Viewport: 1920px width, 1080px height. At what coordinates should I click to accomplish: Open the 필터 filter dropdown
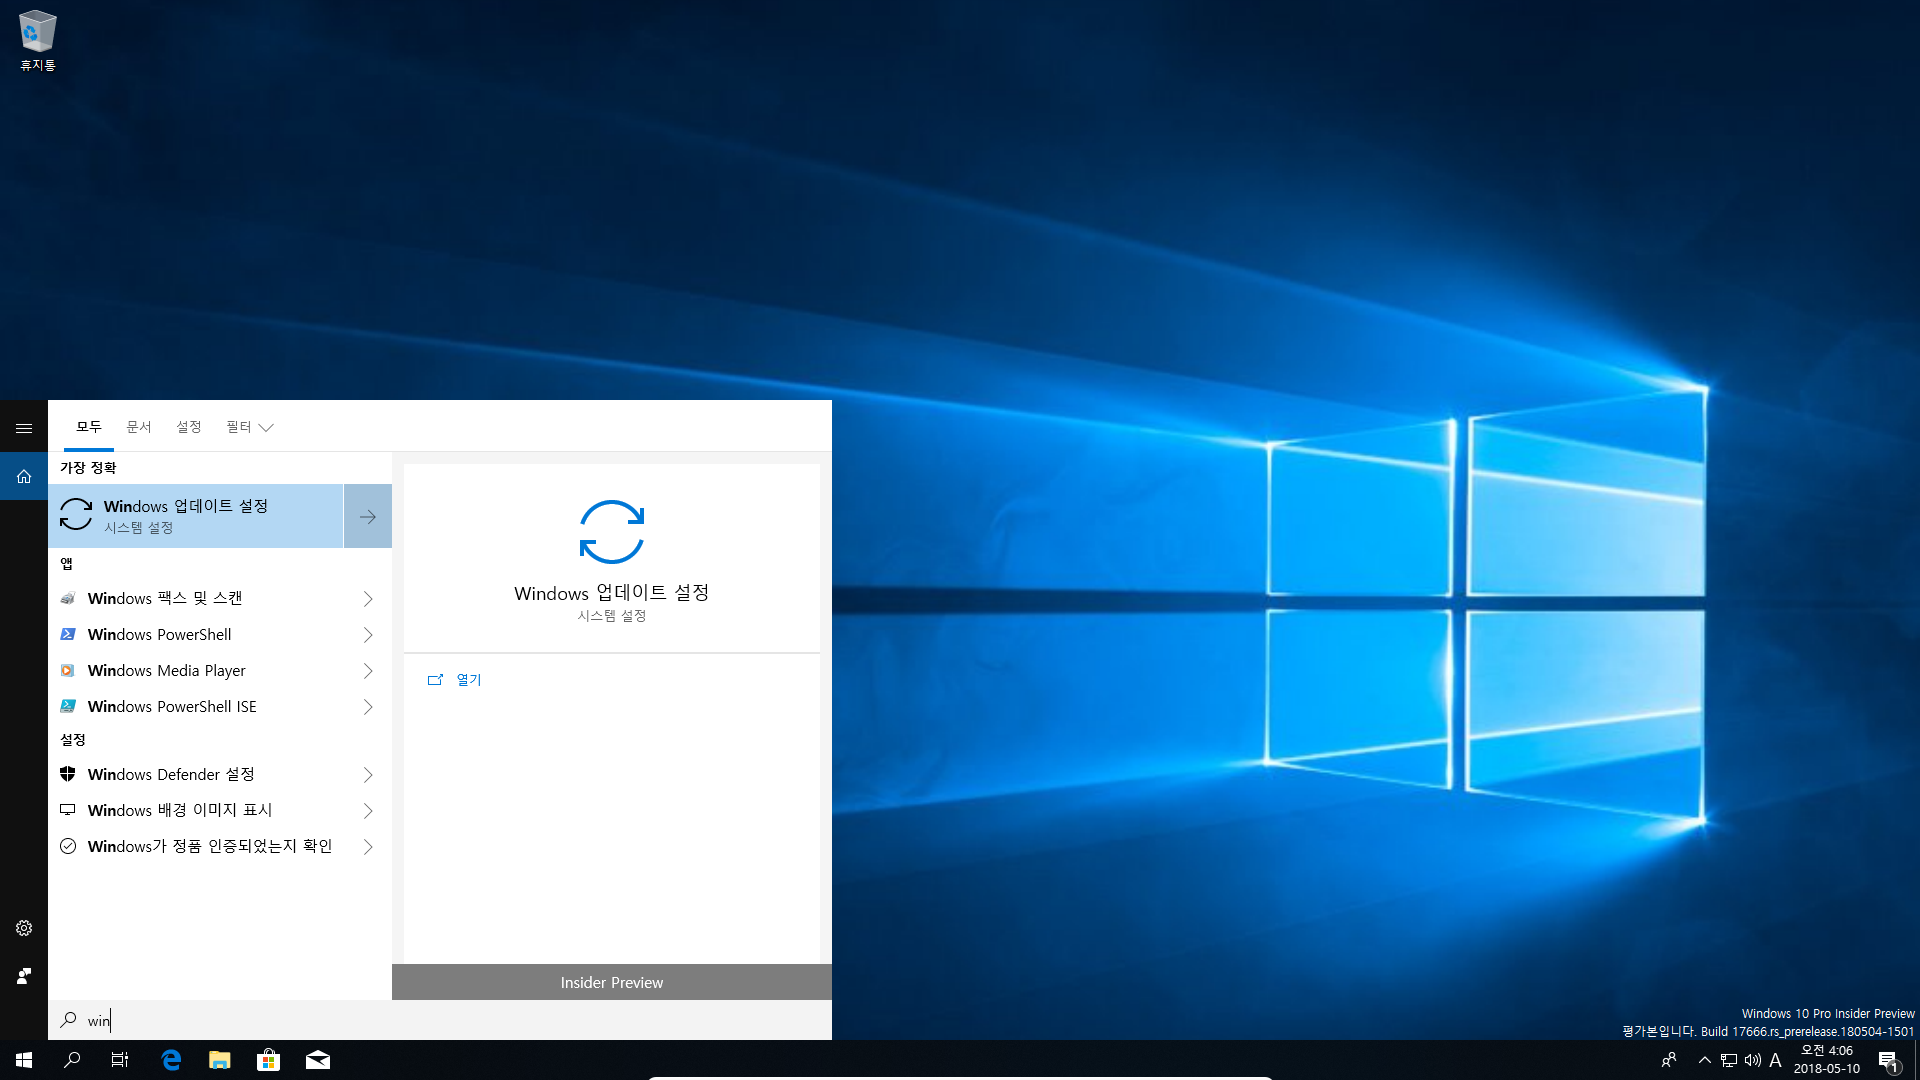249,427
